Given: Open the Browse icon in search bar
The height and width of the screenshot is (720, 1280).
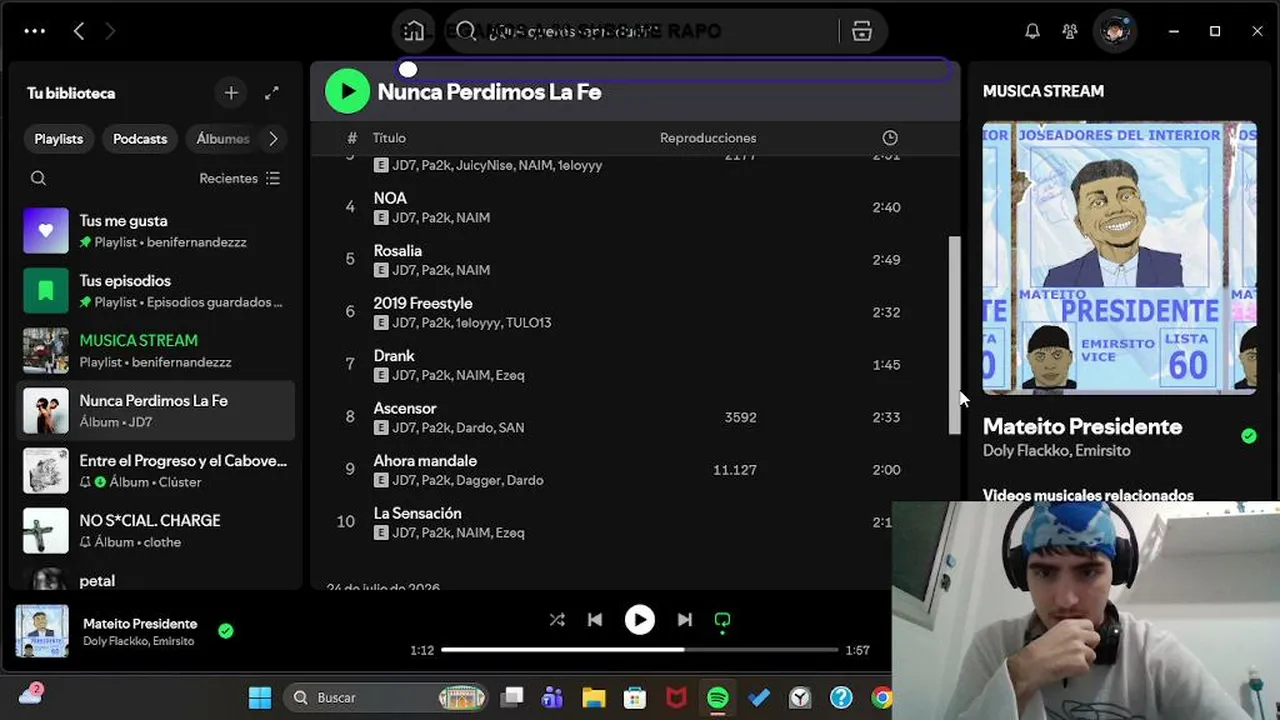Looking at the screenshot, I should 862,31.
